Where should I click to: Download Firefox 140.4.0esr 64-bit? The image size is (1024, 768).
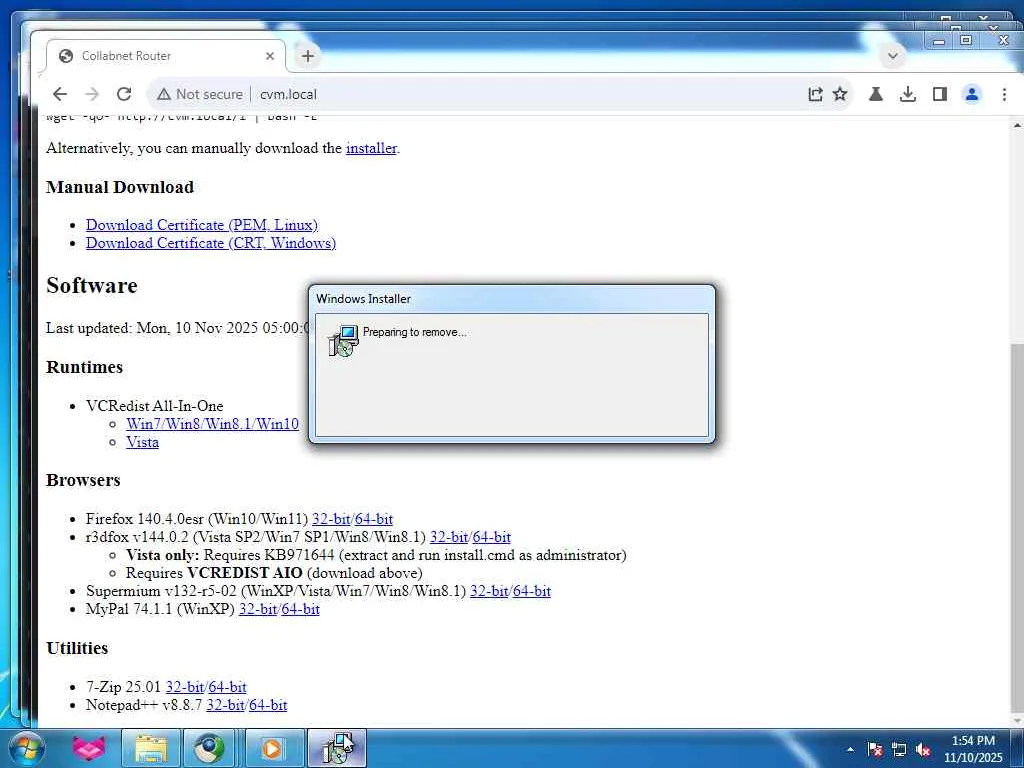pyautogui.click(x=374, y=519)
